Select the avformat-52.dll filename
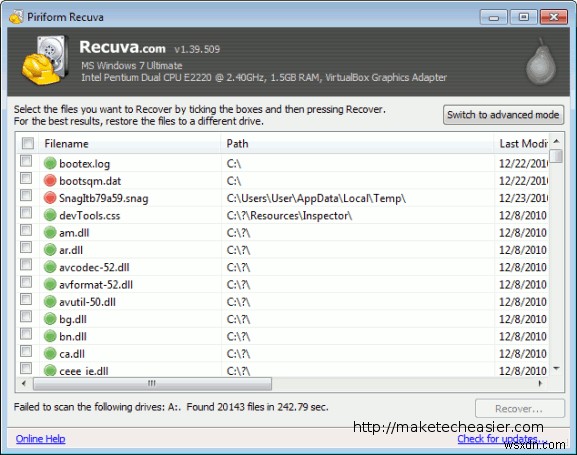Image resolution: width=577 pixels, height=455 pixels. tap(96, 285)
